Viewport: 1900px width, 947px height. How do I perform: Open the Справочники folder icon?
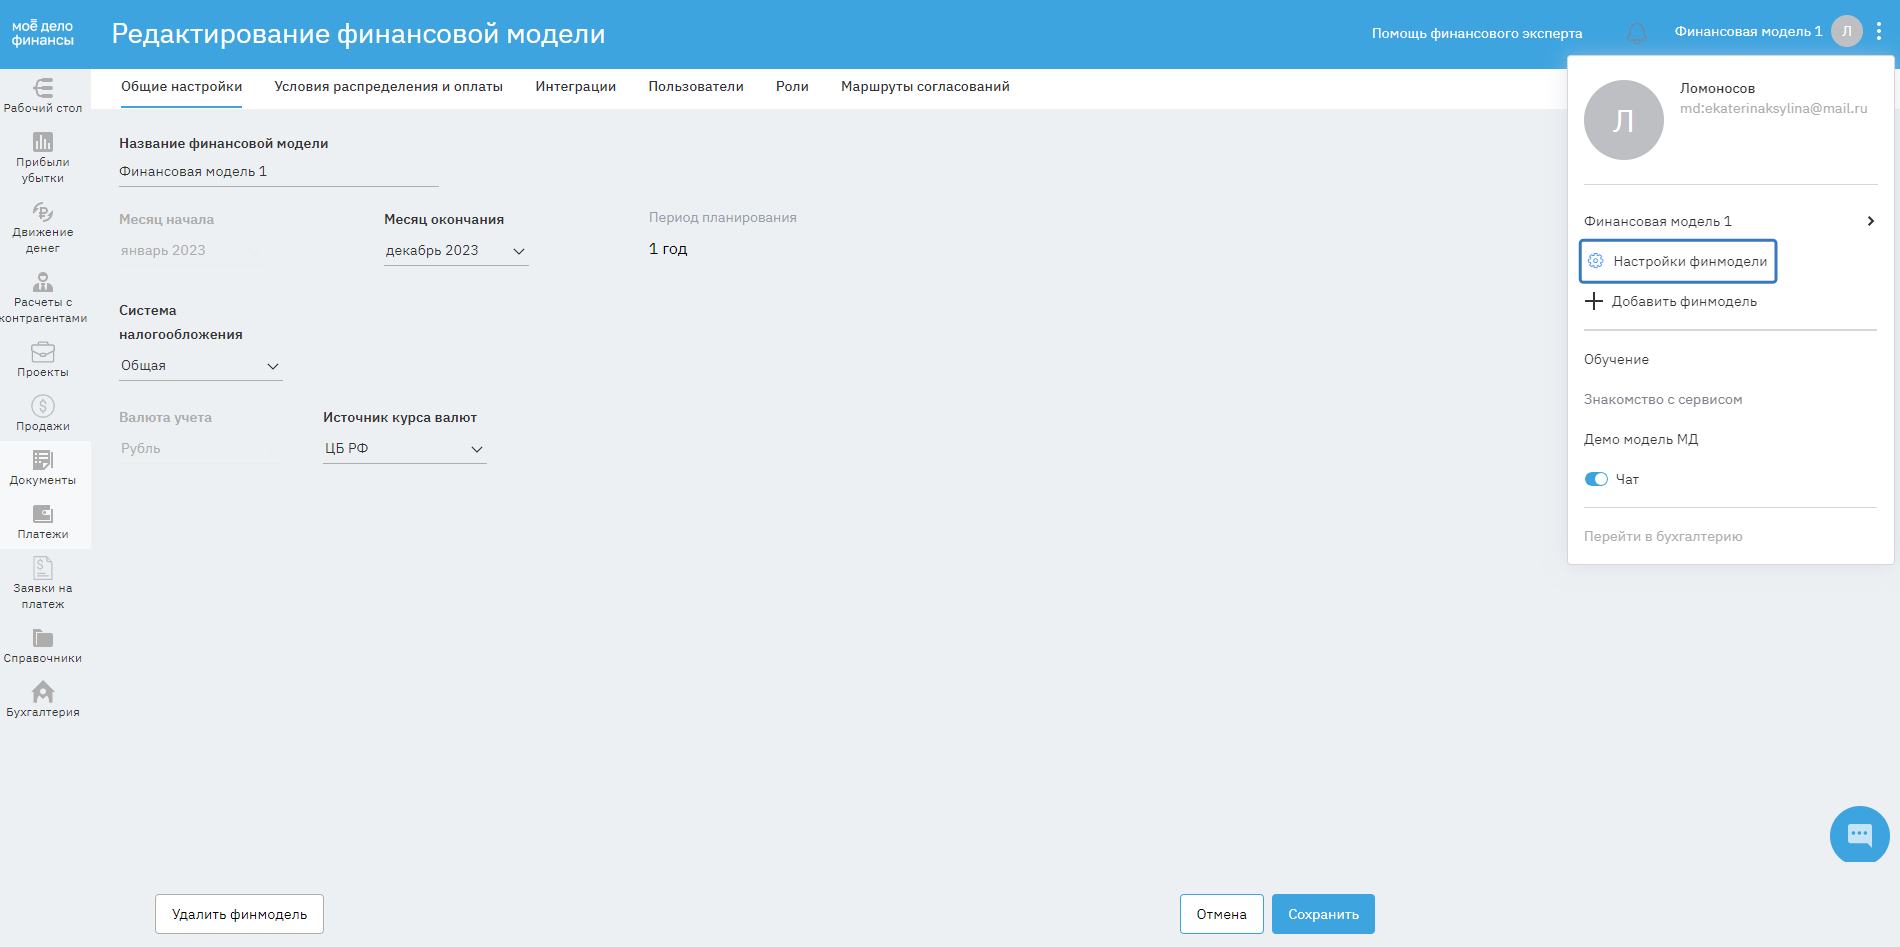[43, 638]
